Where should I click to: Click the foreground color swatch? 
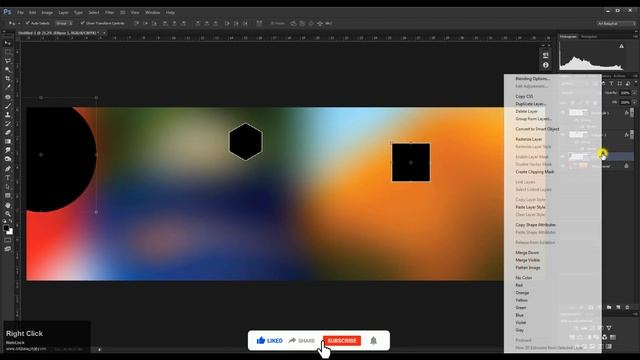click(6, 229)
